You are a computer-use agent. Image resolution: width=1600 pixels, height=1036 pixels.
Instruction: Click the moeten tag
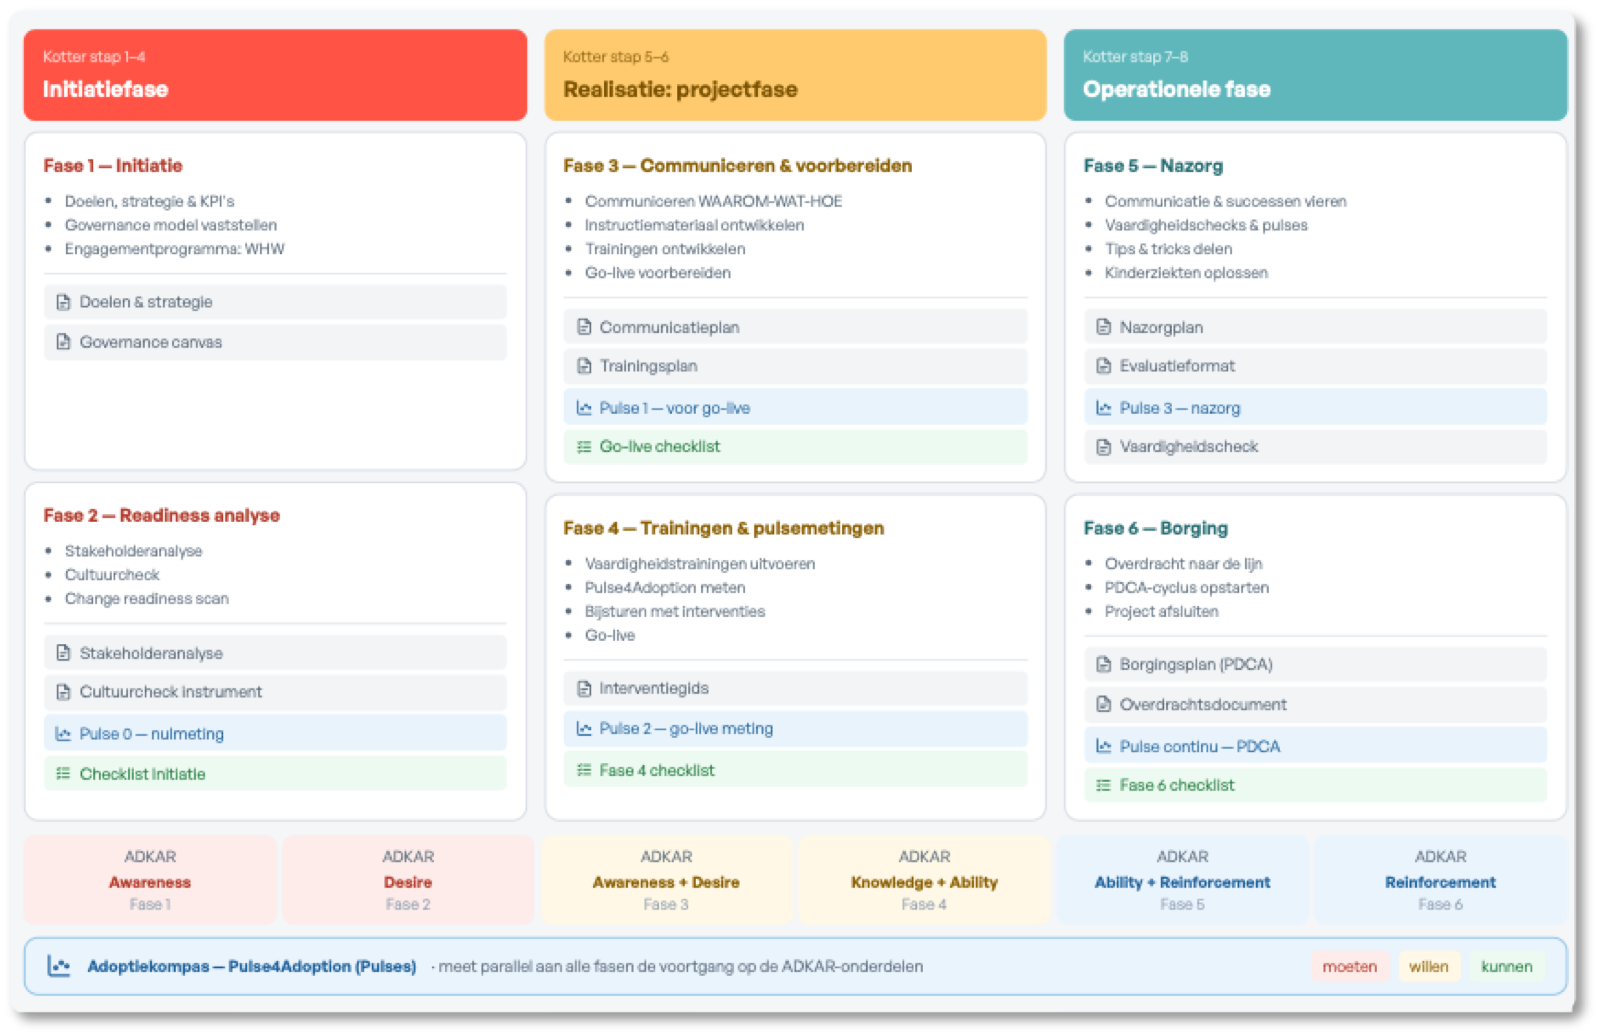pyautogui.click(x=1349, y=967)
